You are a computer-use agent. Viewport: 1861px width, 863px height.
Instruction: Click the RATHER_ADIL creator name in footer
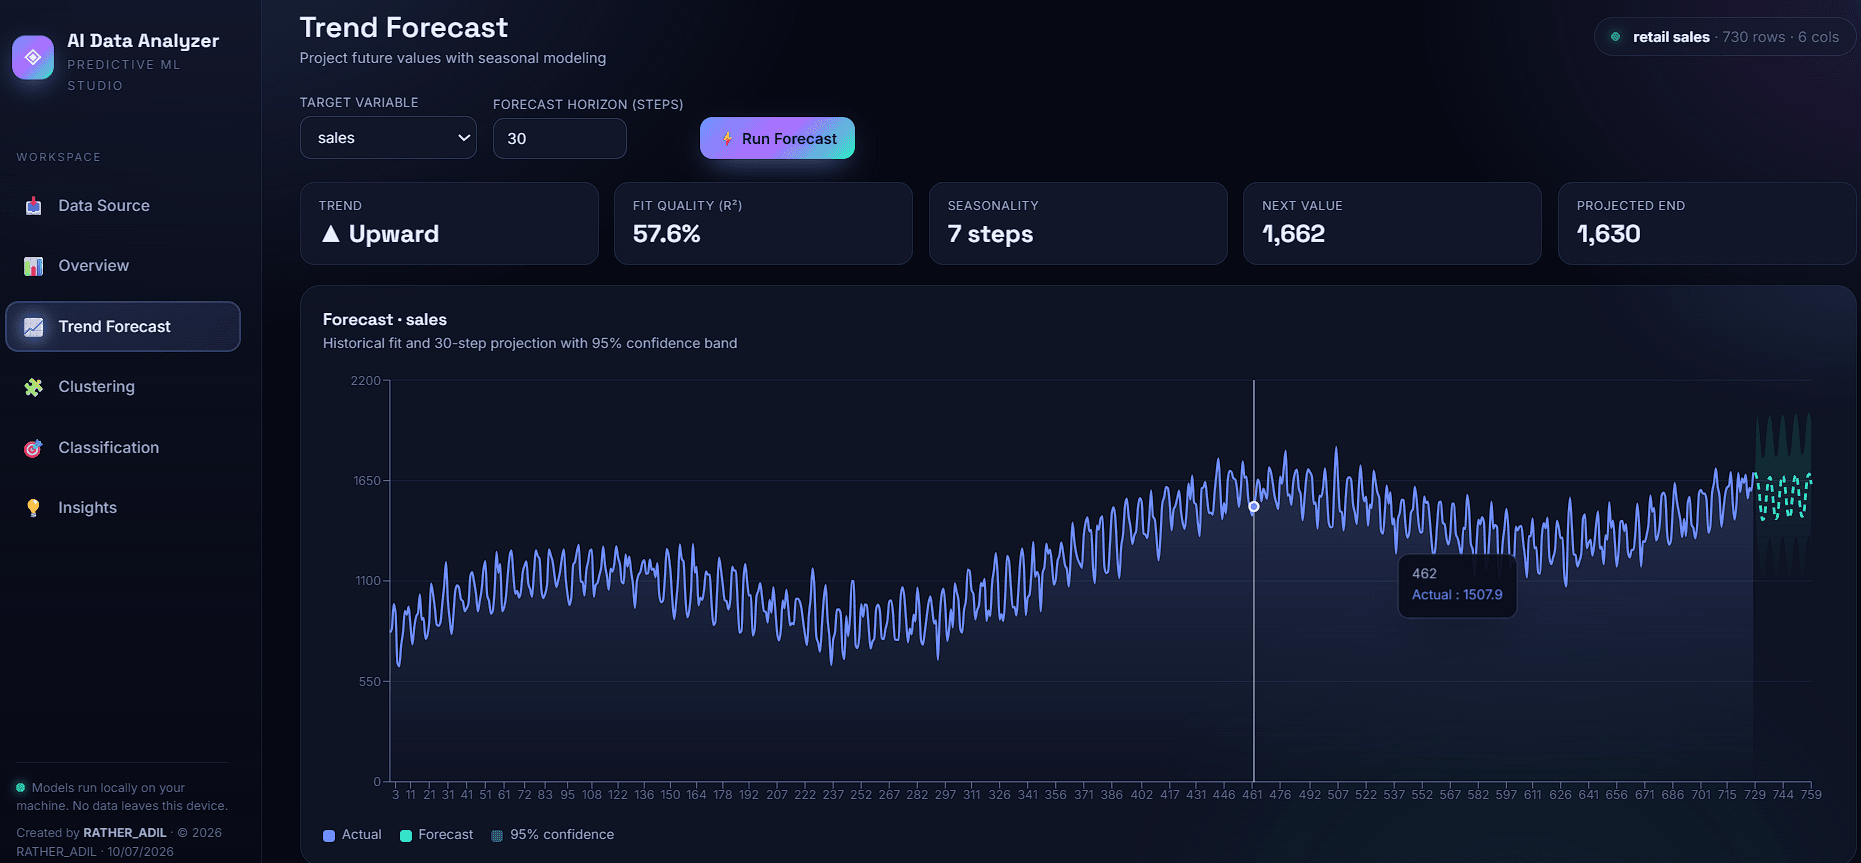[125, 833]
